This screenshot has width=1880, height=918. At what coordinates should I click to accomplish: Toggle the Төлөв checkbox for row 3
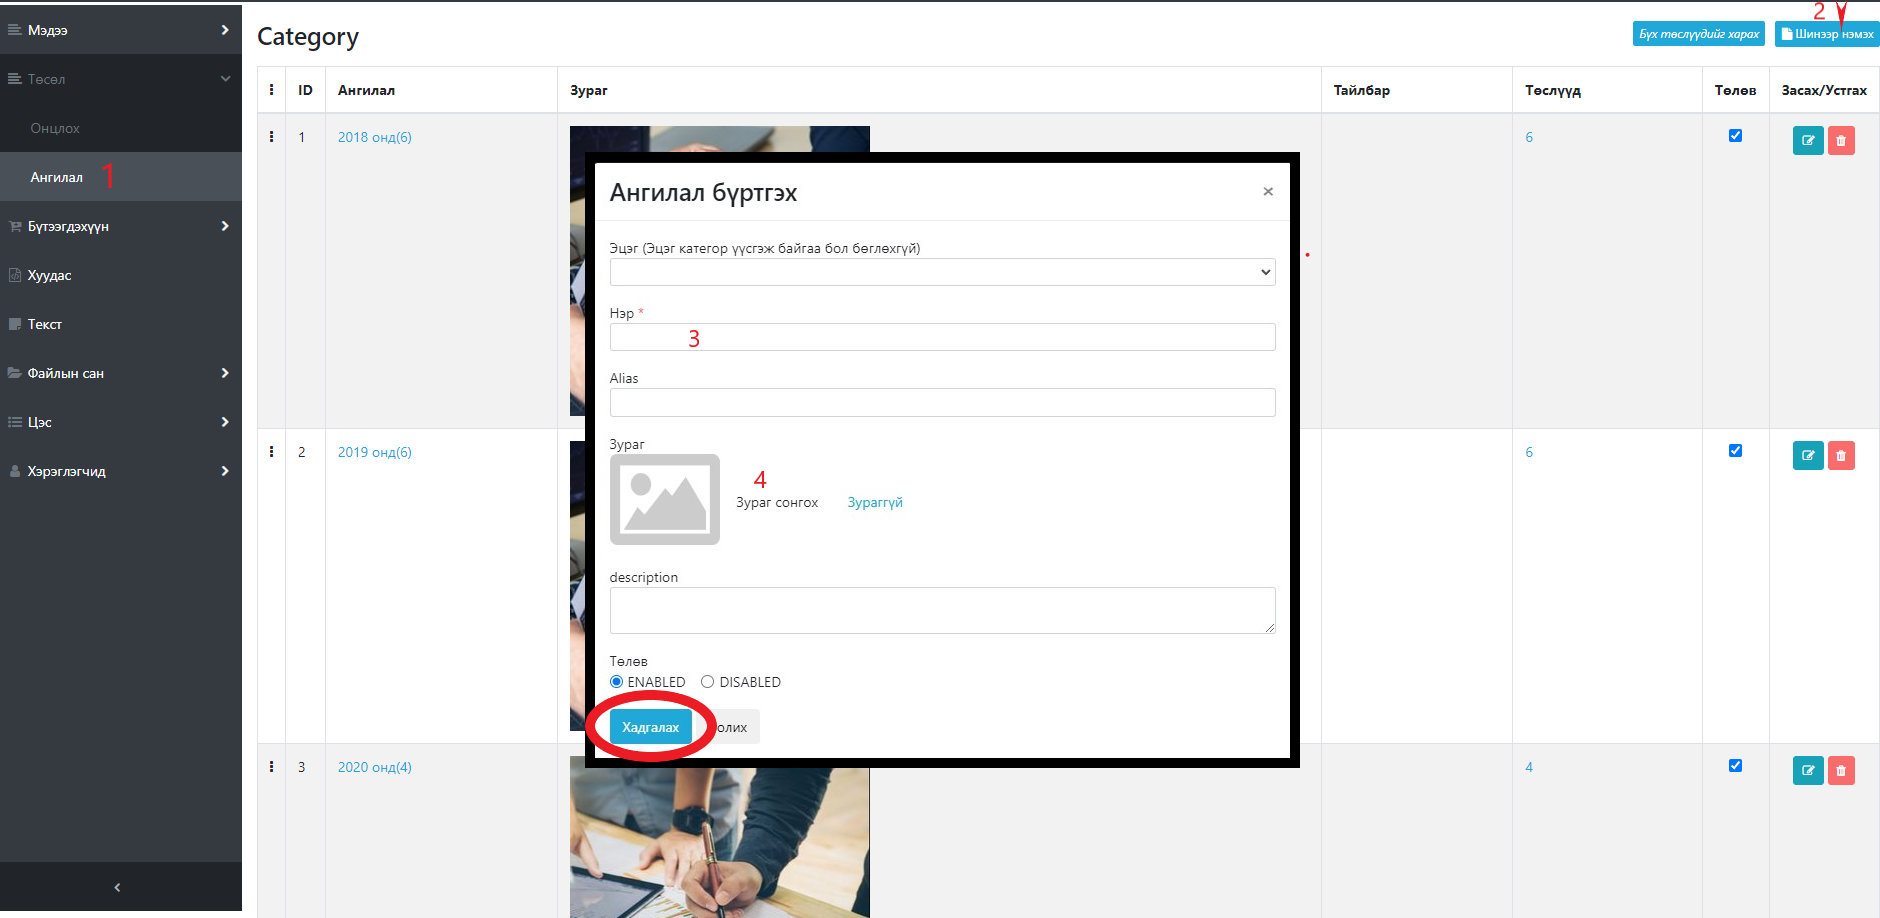[1735, 766]
